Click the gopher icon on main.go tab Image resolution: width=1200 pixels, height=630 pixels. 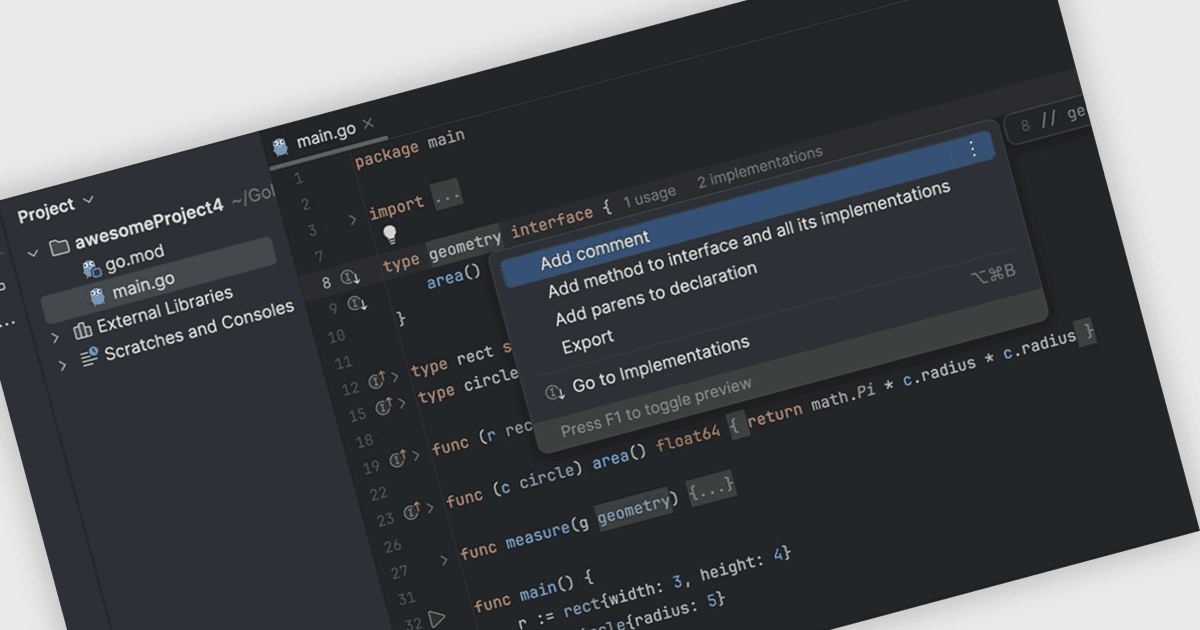[280, 147]
